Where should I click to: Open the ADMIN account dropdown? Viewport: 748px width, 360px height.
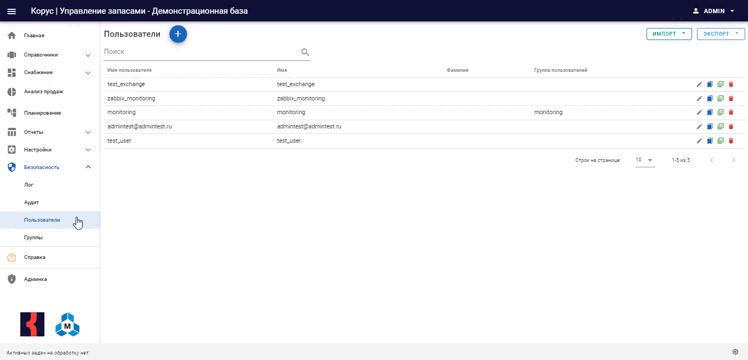713,11
